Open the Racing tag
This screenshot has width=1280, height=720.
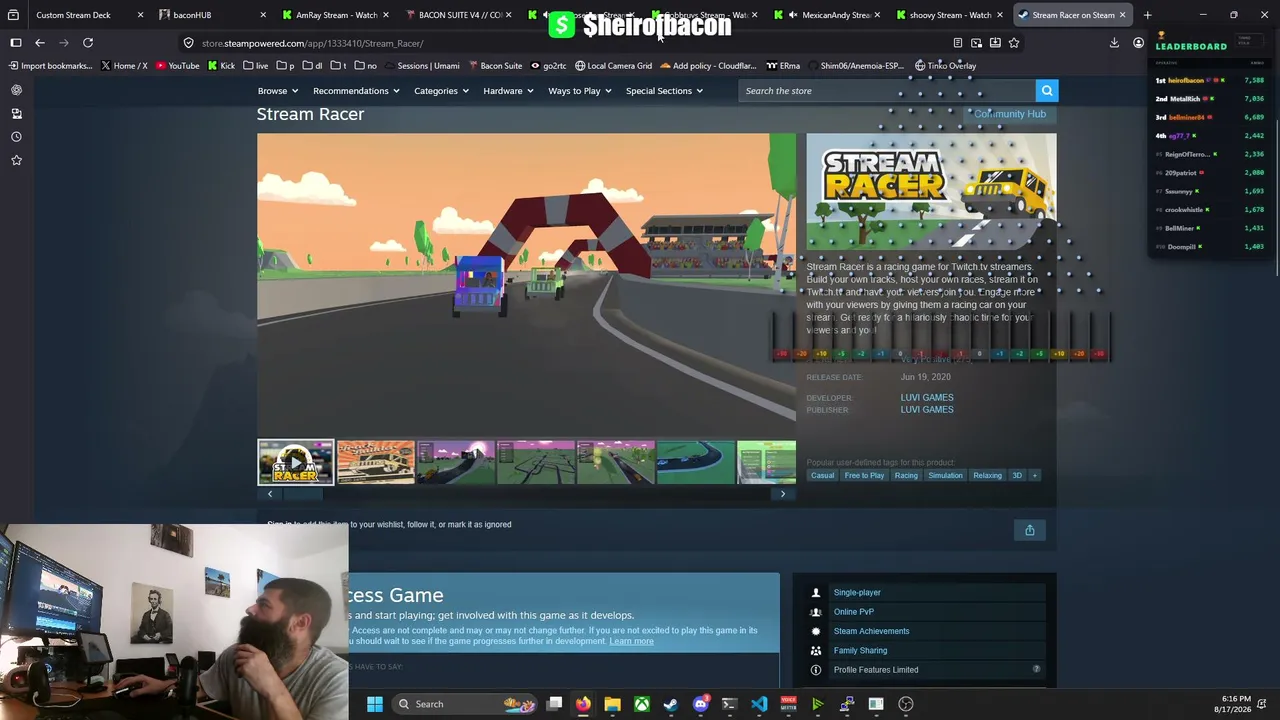(x=906, y=475)
